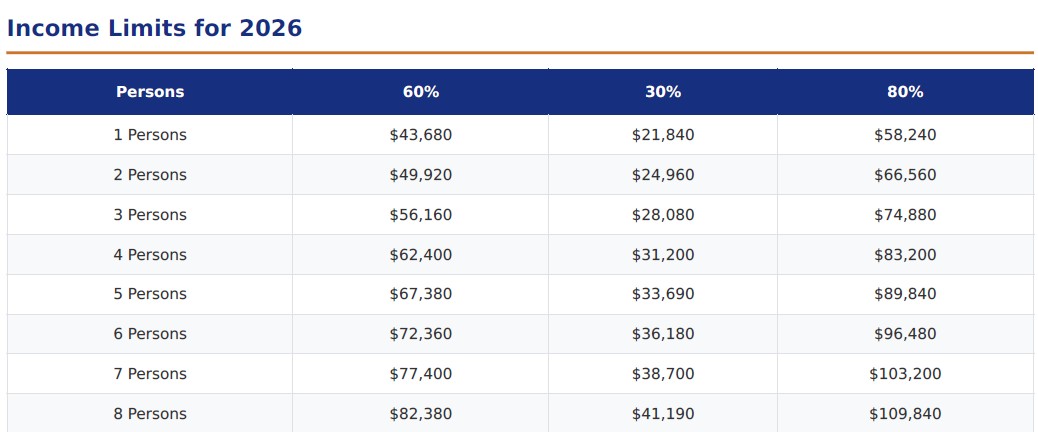The height and width of the screenshot is (432, 1038).
Task: Click the $83,200 value
Action: click(905, 255)
